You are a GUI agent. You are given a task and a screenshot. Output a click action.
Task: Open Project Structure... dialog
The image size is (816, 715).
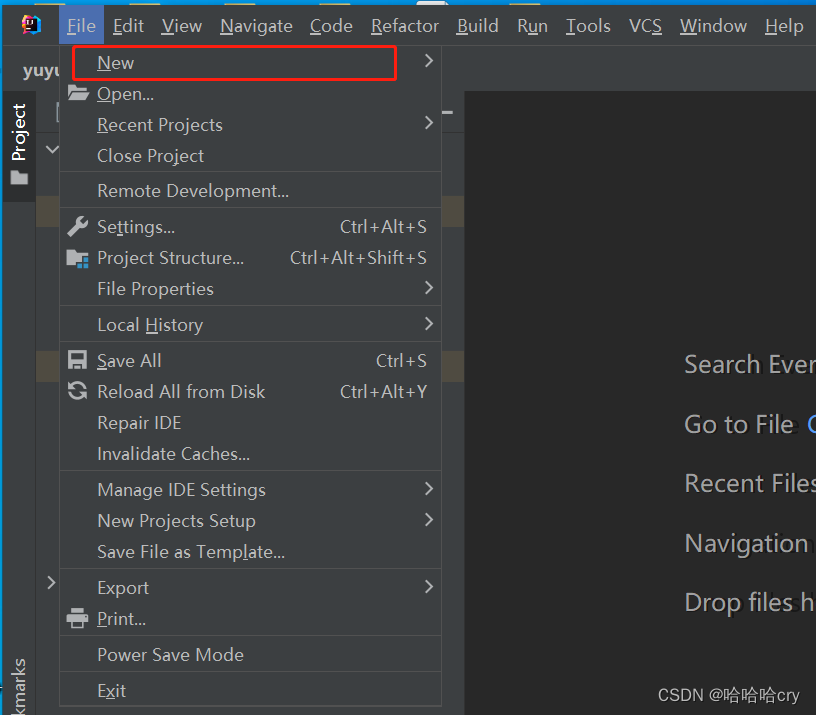[250, 258]
